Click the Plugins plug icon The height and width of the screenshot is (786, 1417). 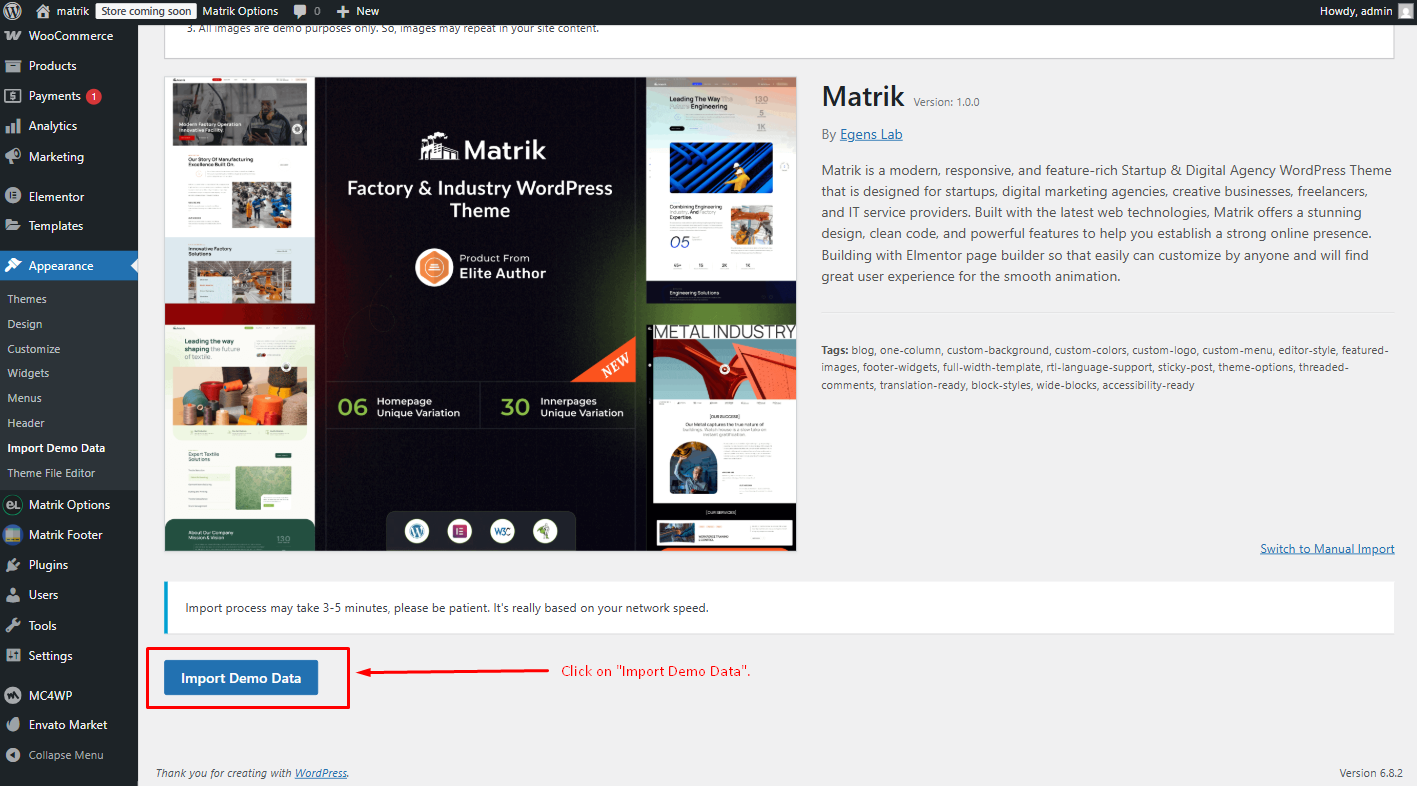click(13, 565)
